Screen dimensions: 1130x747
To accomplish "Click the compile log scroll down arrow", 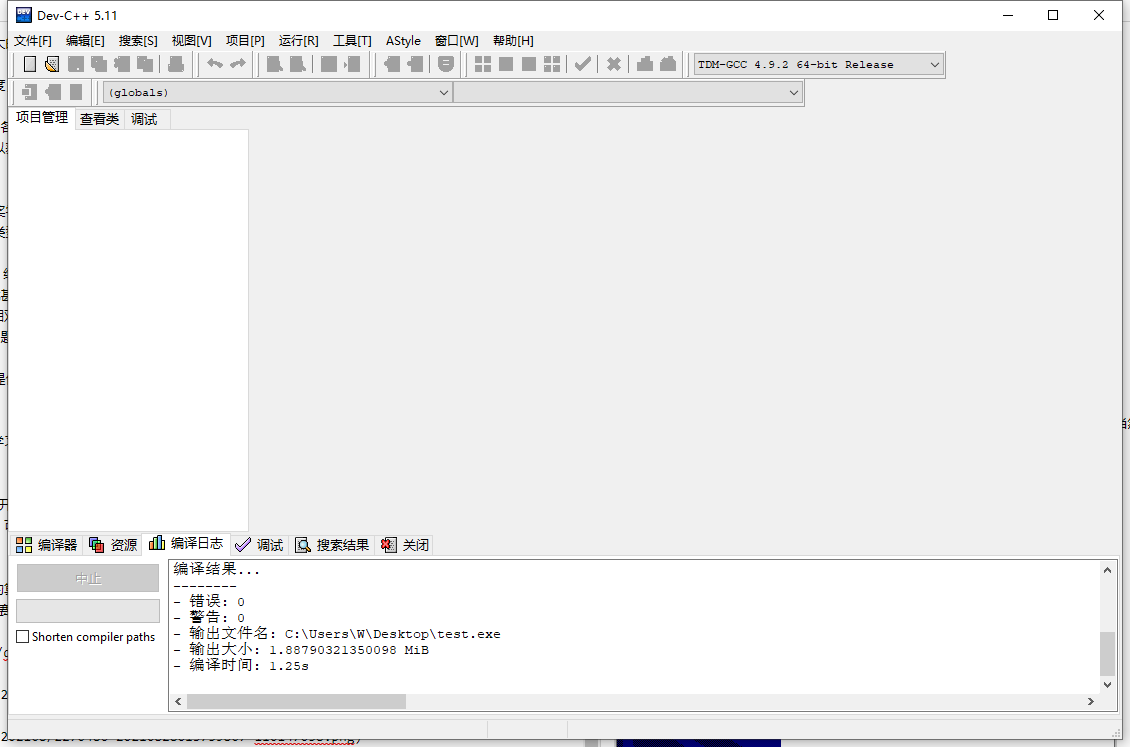I will (1108, 685).
